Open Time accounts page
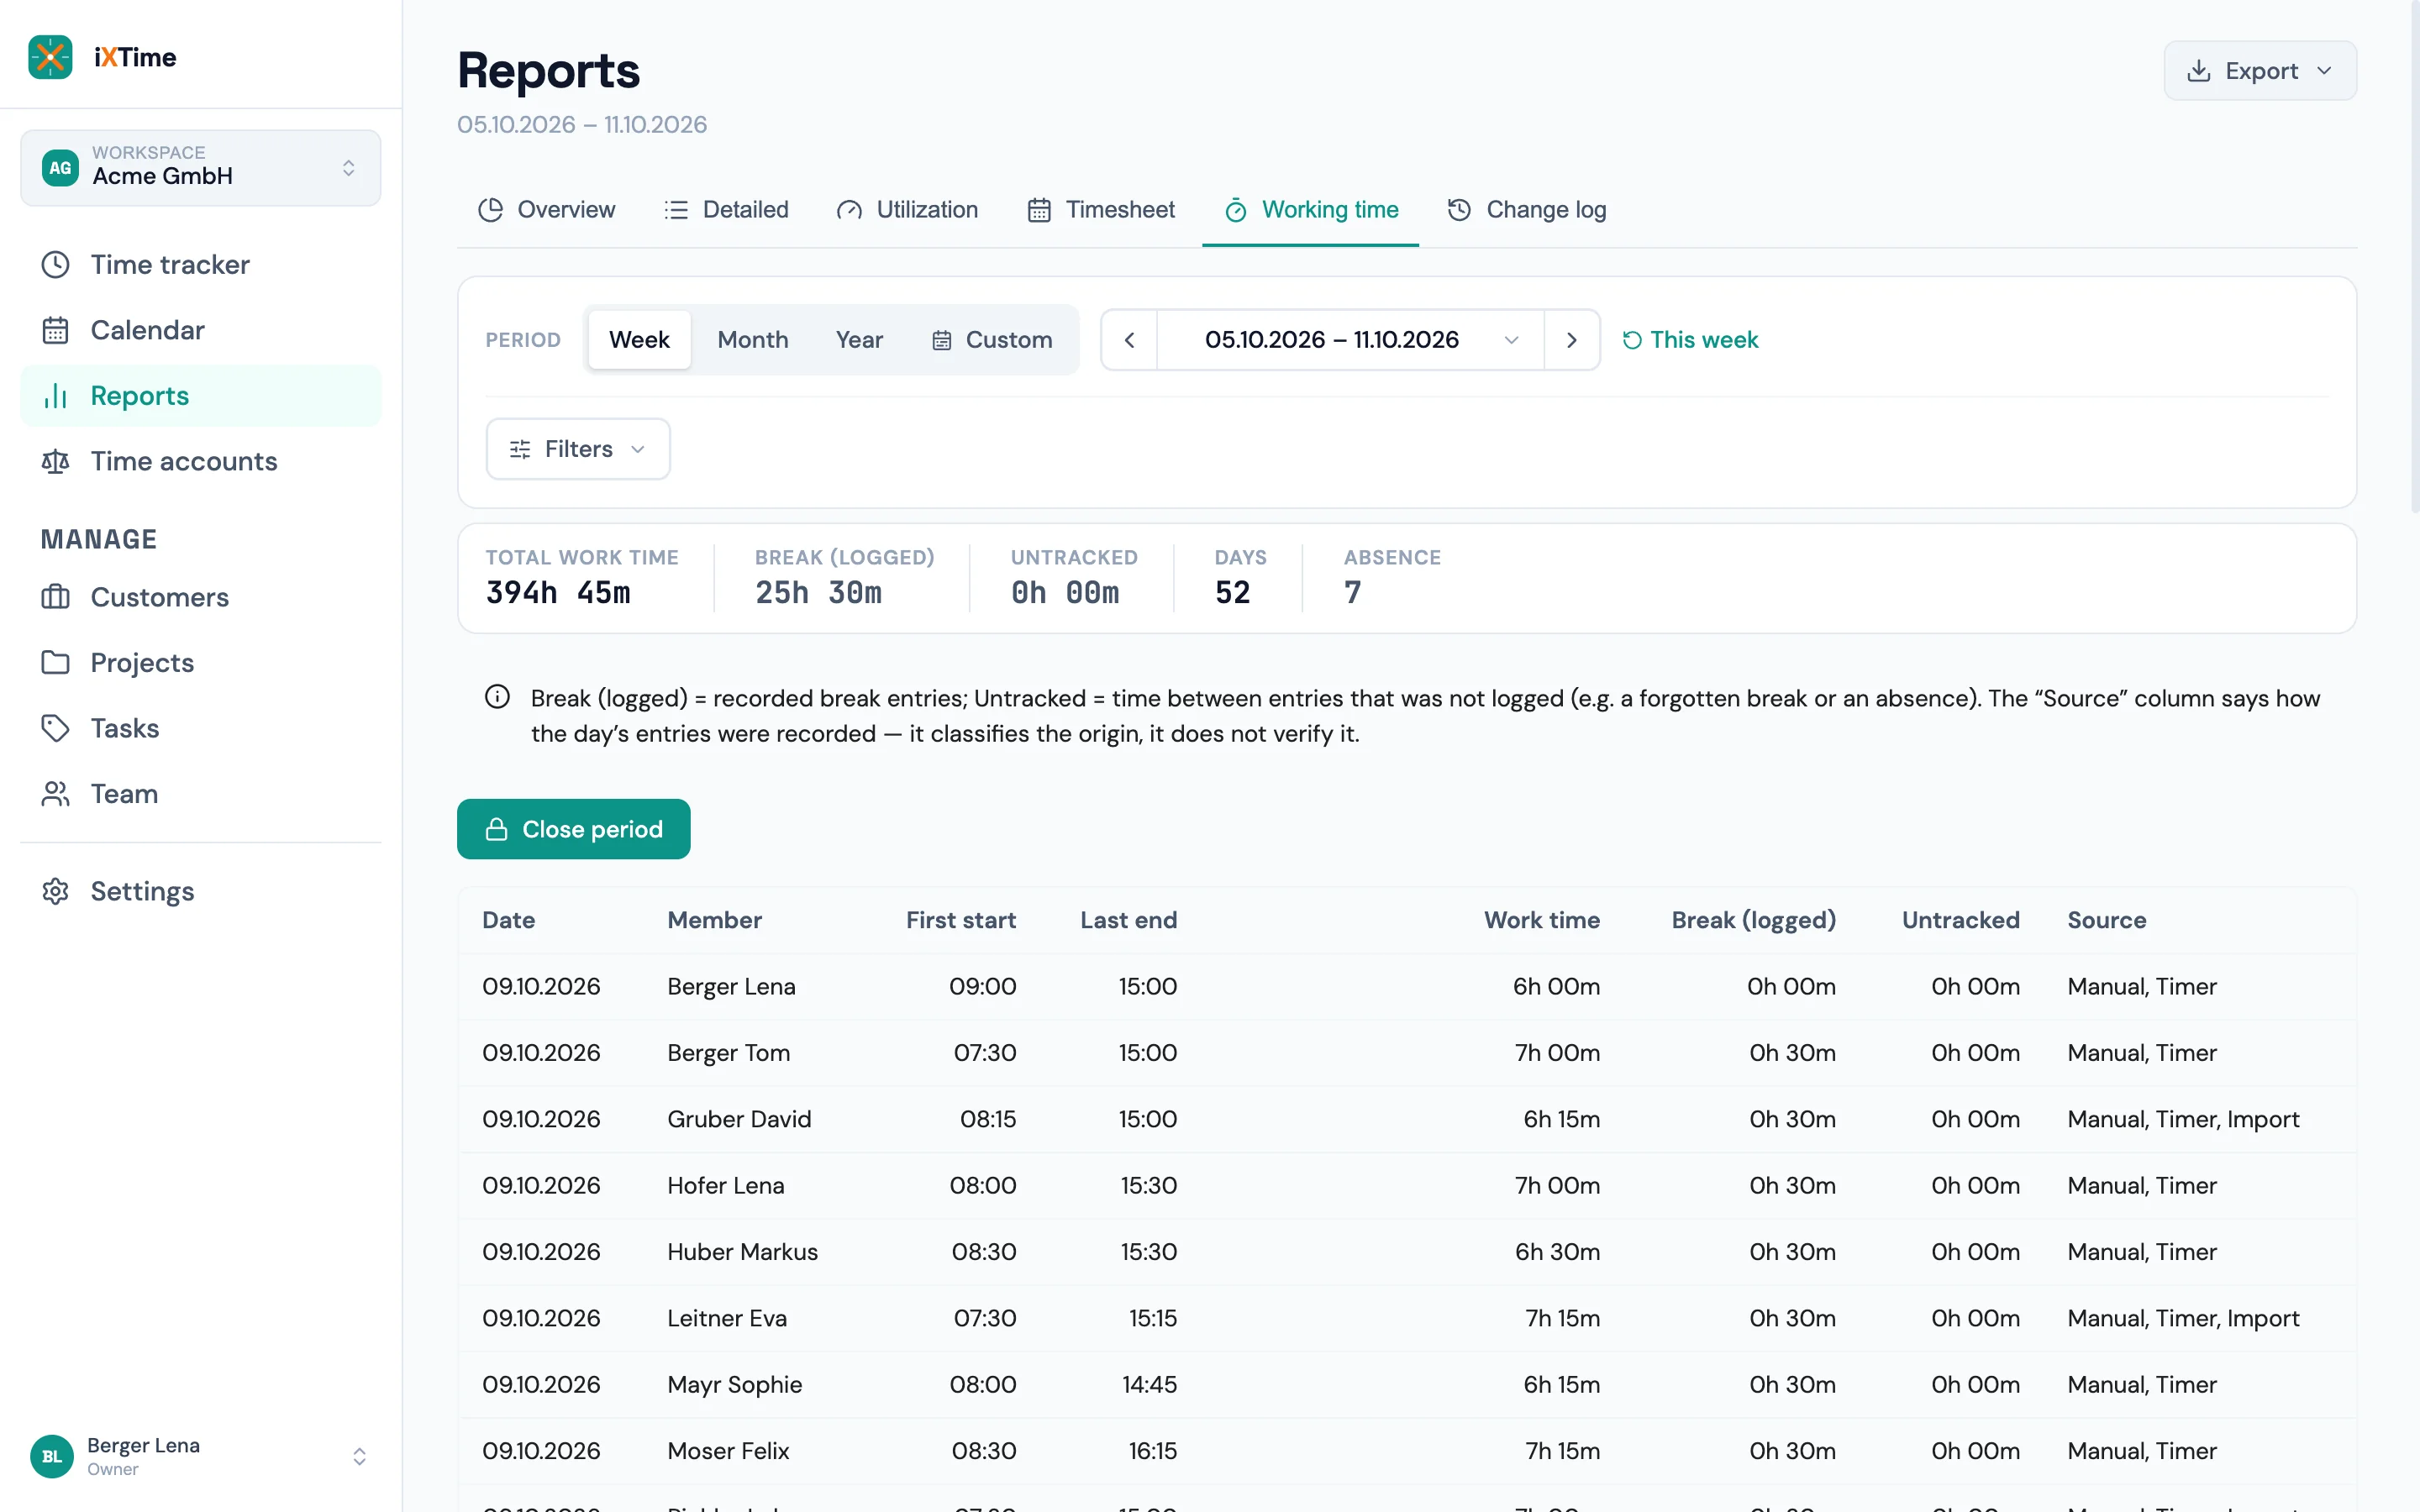 [200, 461]
